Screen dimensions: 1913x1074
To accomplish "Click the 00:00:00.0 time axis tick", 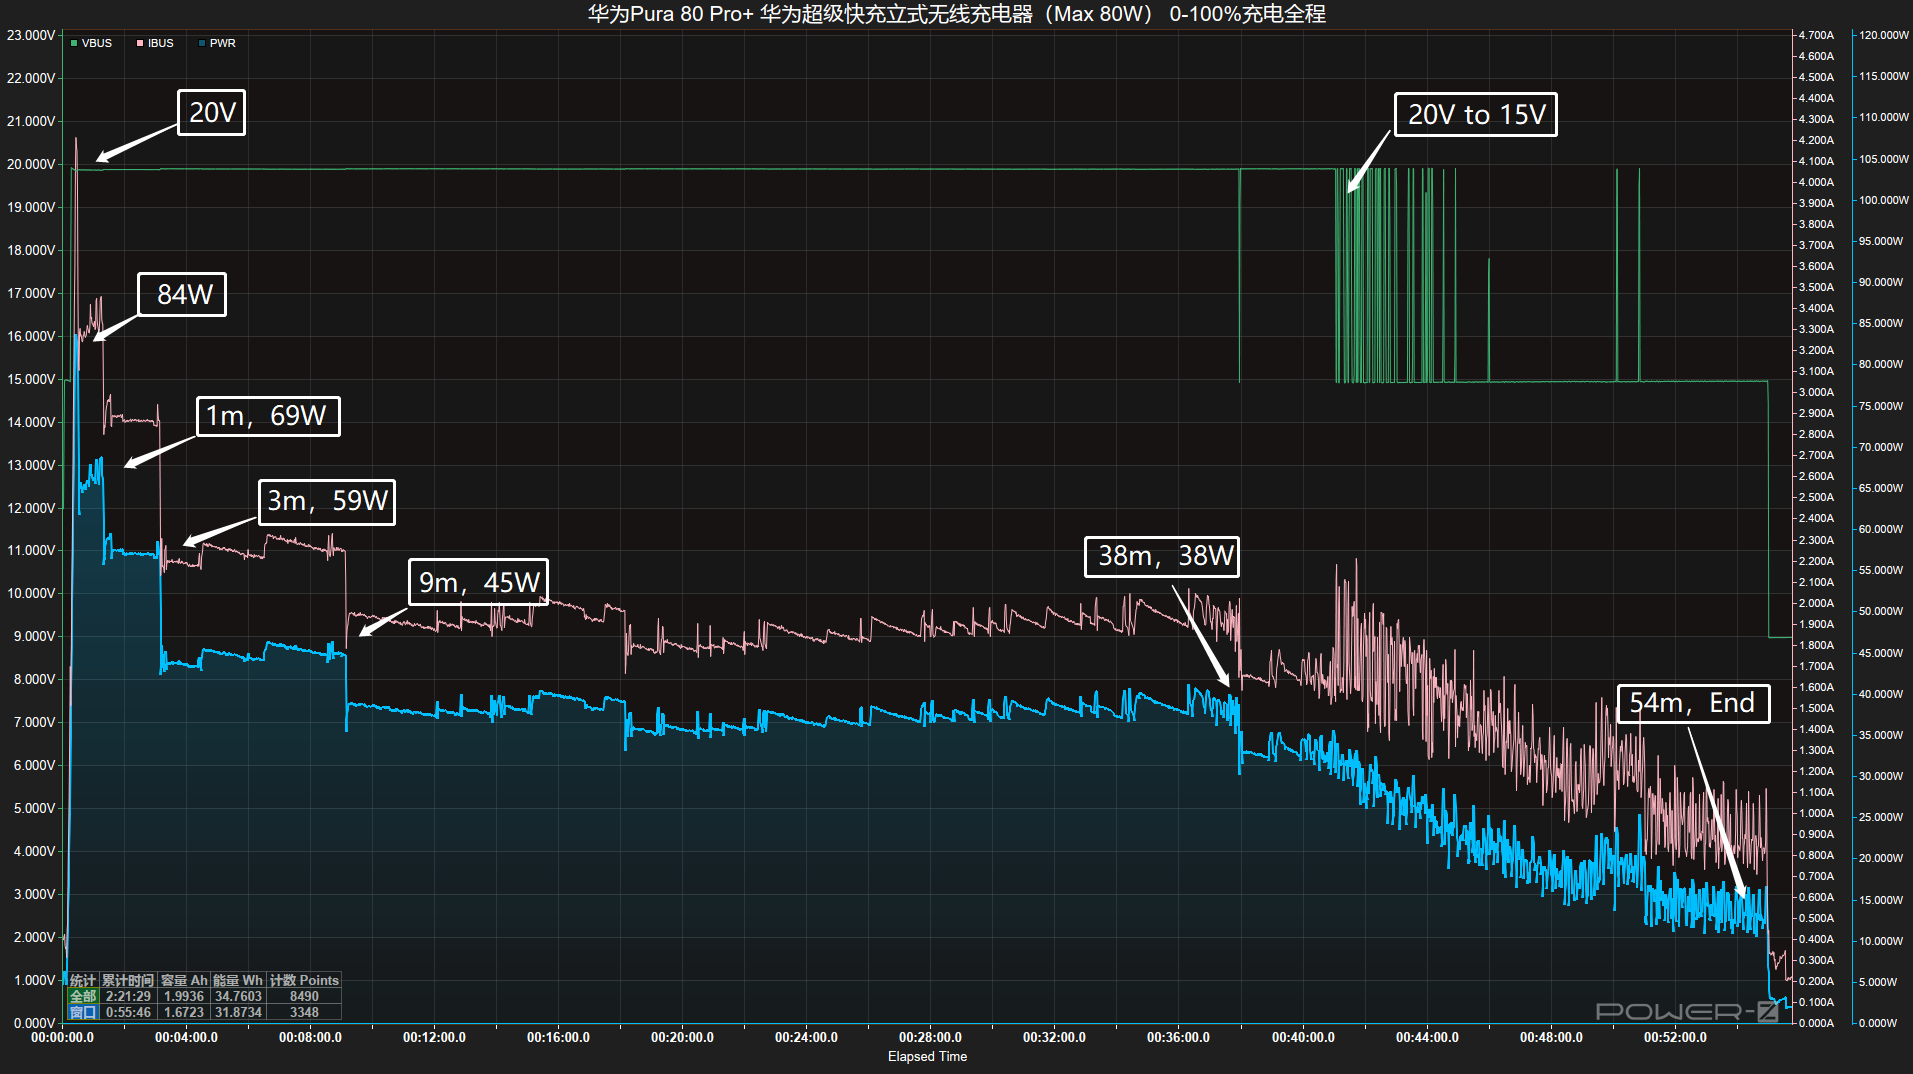I will [x=62, y=1037].
